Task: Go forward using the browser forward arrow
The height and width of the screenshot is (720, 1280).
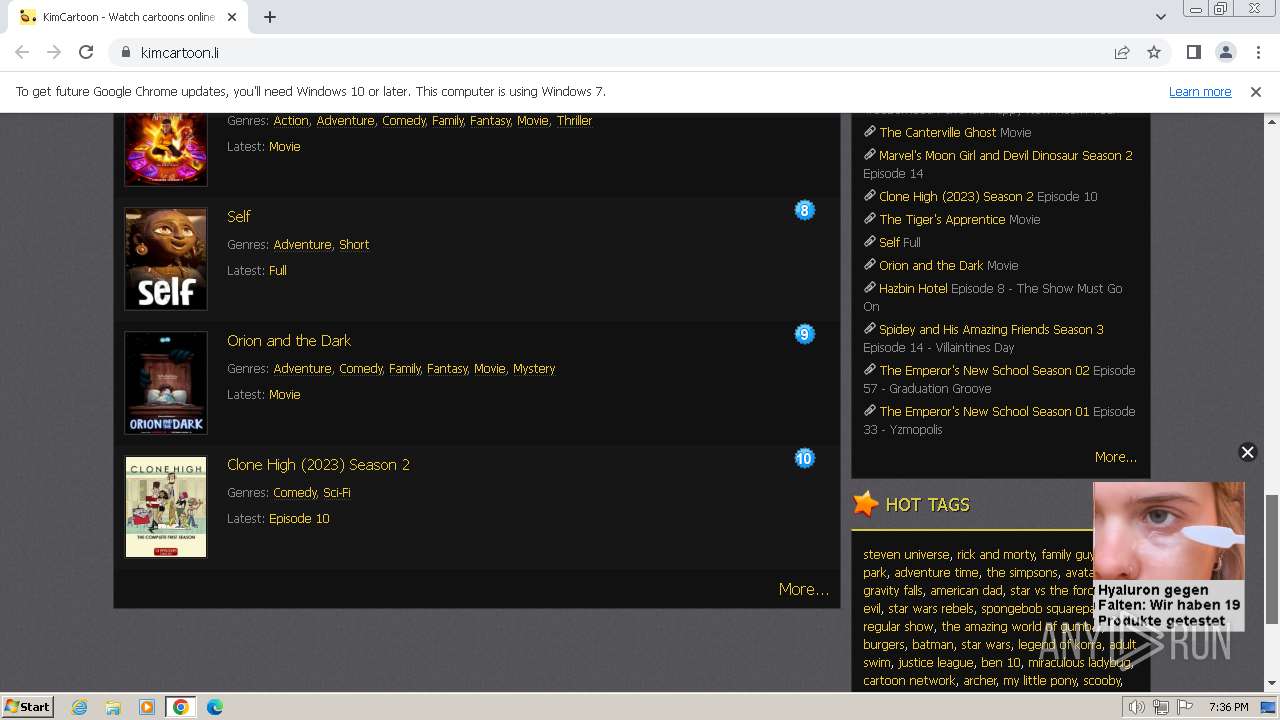Action: [x=54, y=52]
